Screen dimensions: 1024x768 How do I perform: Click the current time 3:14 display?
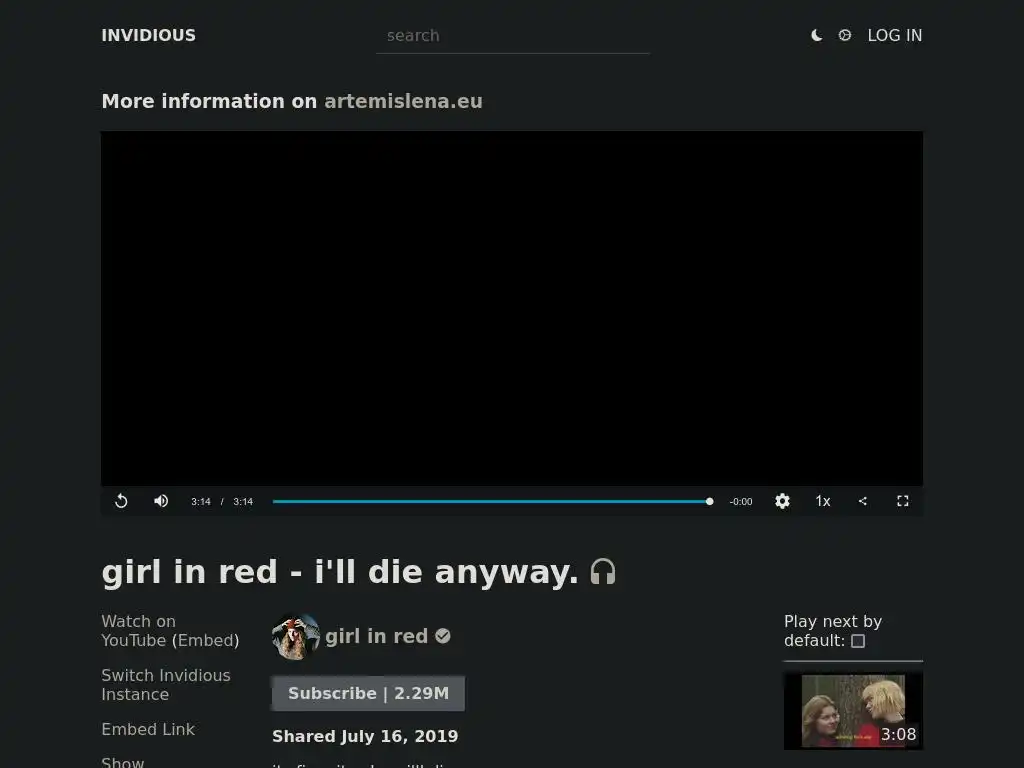(200, 502)
